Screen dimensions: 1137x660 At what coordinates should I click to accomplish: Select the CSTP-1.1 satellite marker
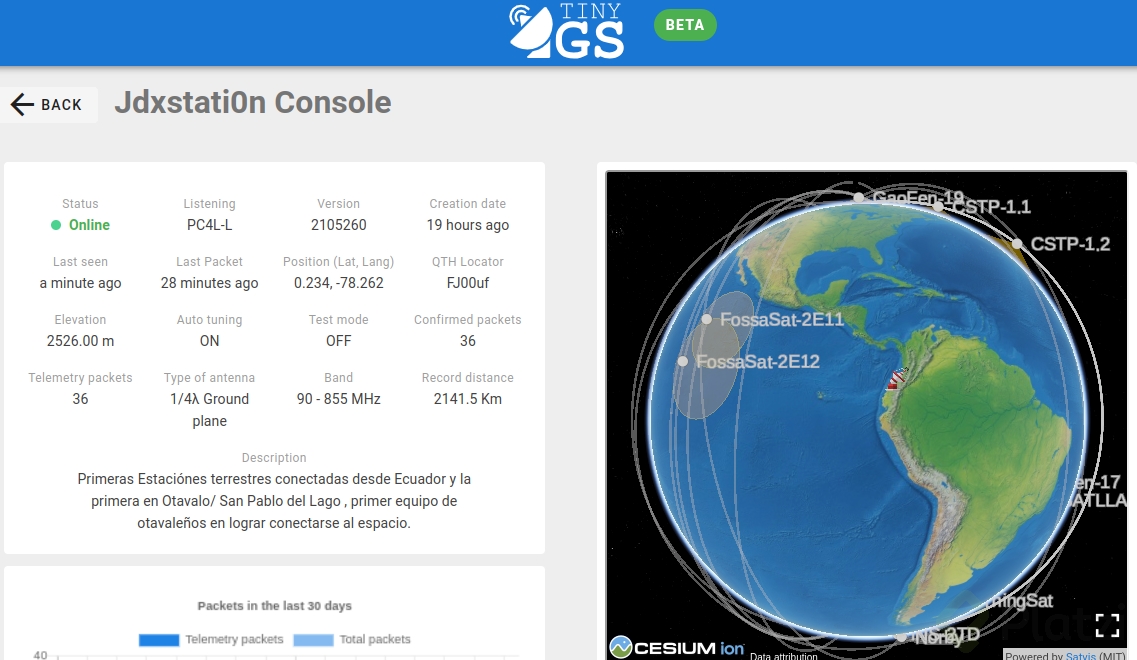[938, 207]
